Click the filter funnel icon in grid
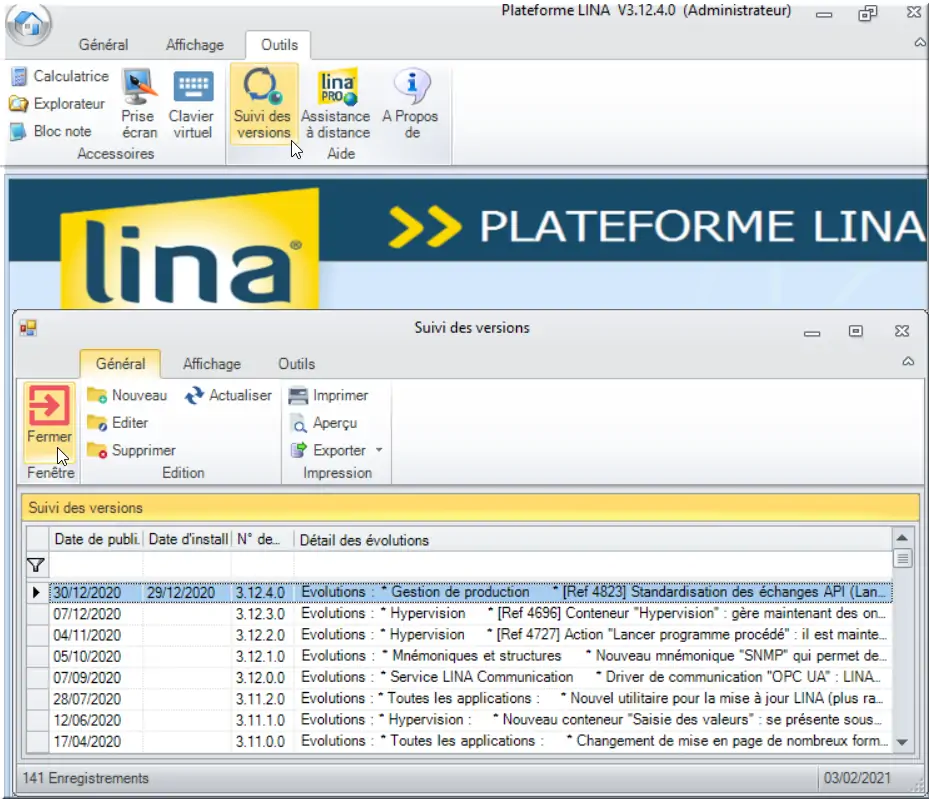The width and height of the screenshot is (929, 799). [x=36, y=565]
